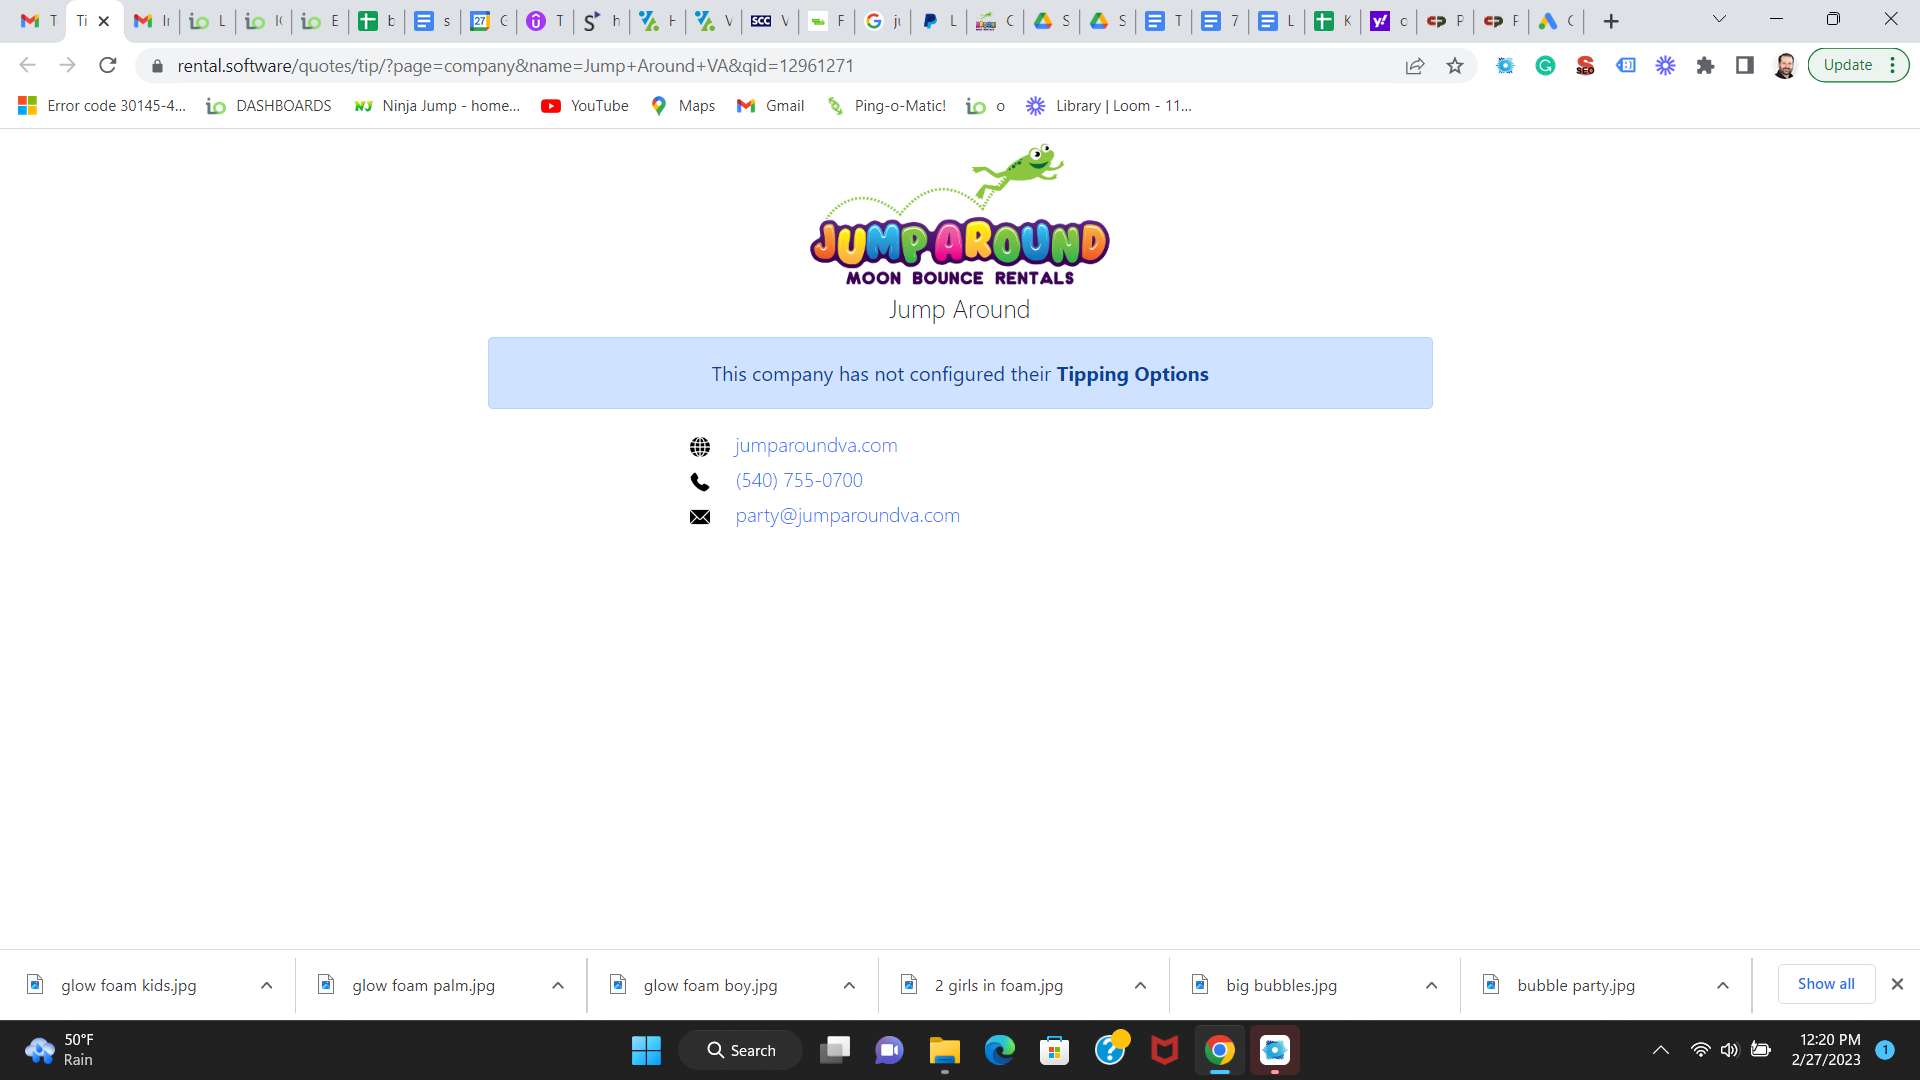
Task: Expand options for big bubbles.jpg
Action: tap(1431, 985)
